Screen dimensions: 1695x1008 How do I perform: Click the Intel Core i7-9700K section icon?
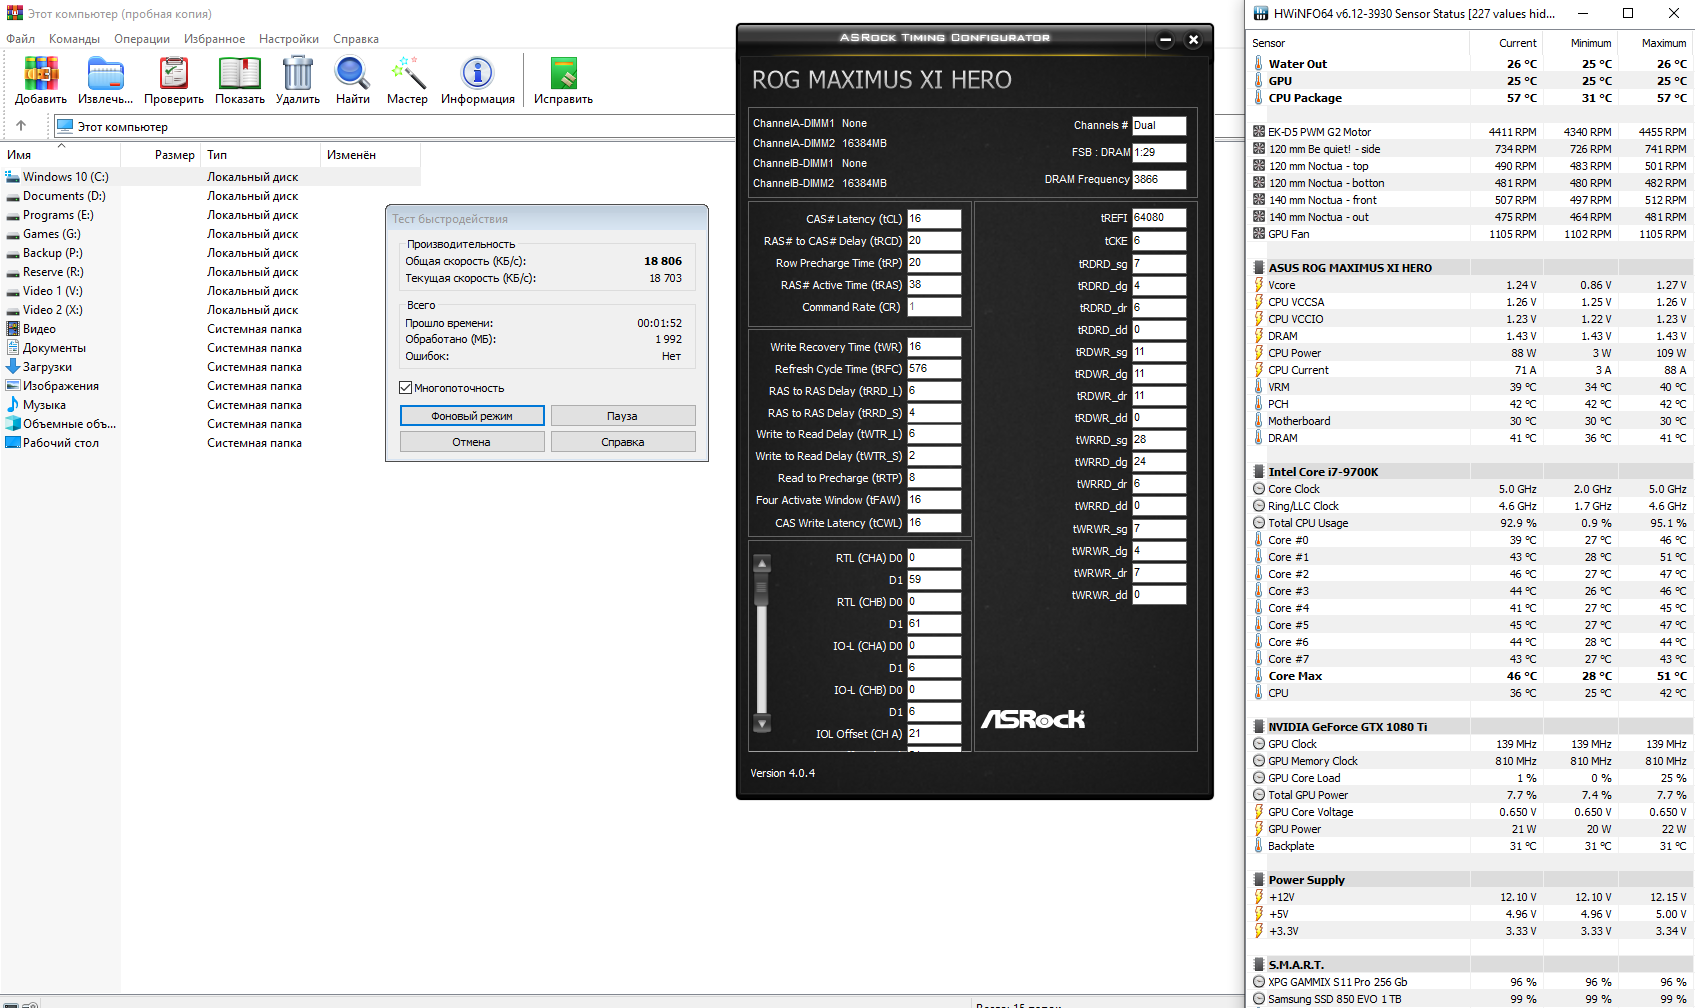[1259, 472]
